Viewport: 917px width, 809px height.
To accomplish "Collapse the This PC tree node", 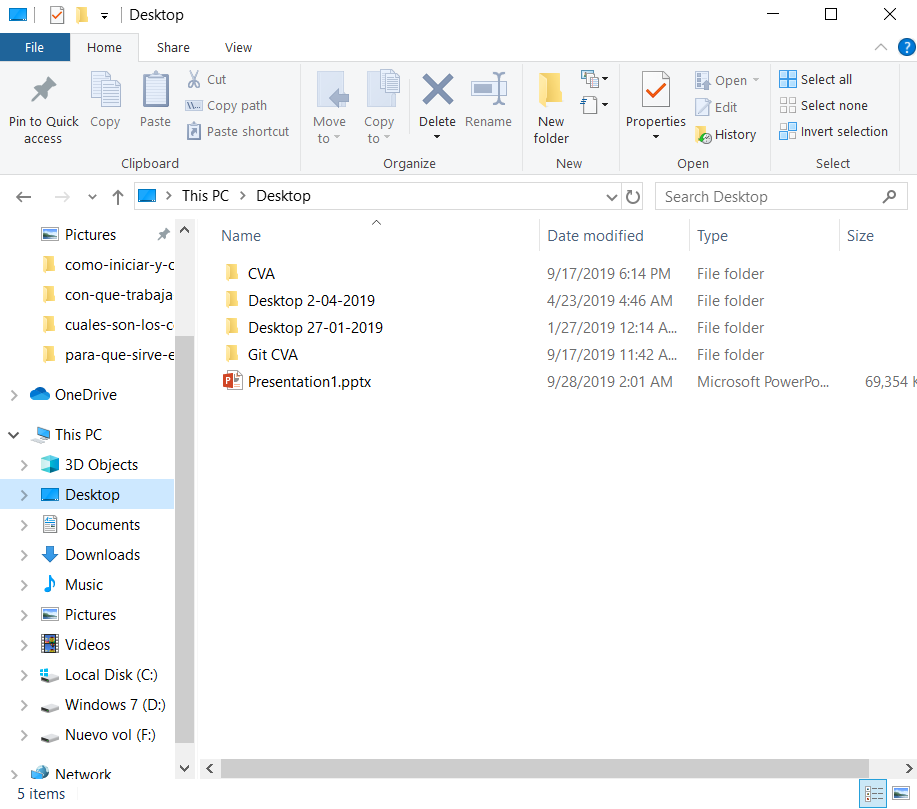I will point(14,435).
